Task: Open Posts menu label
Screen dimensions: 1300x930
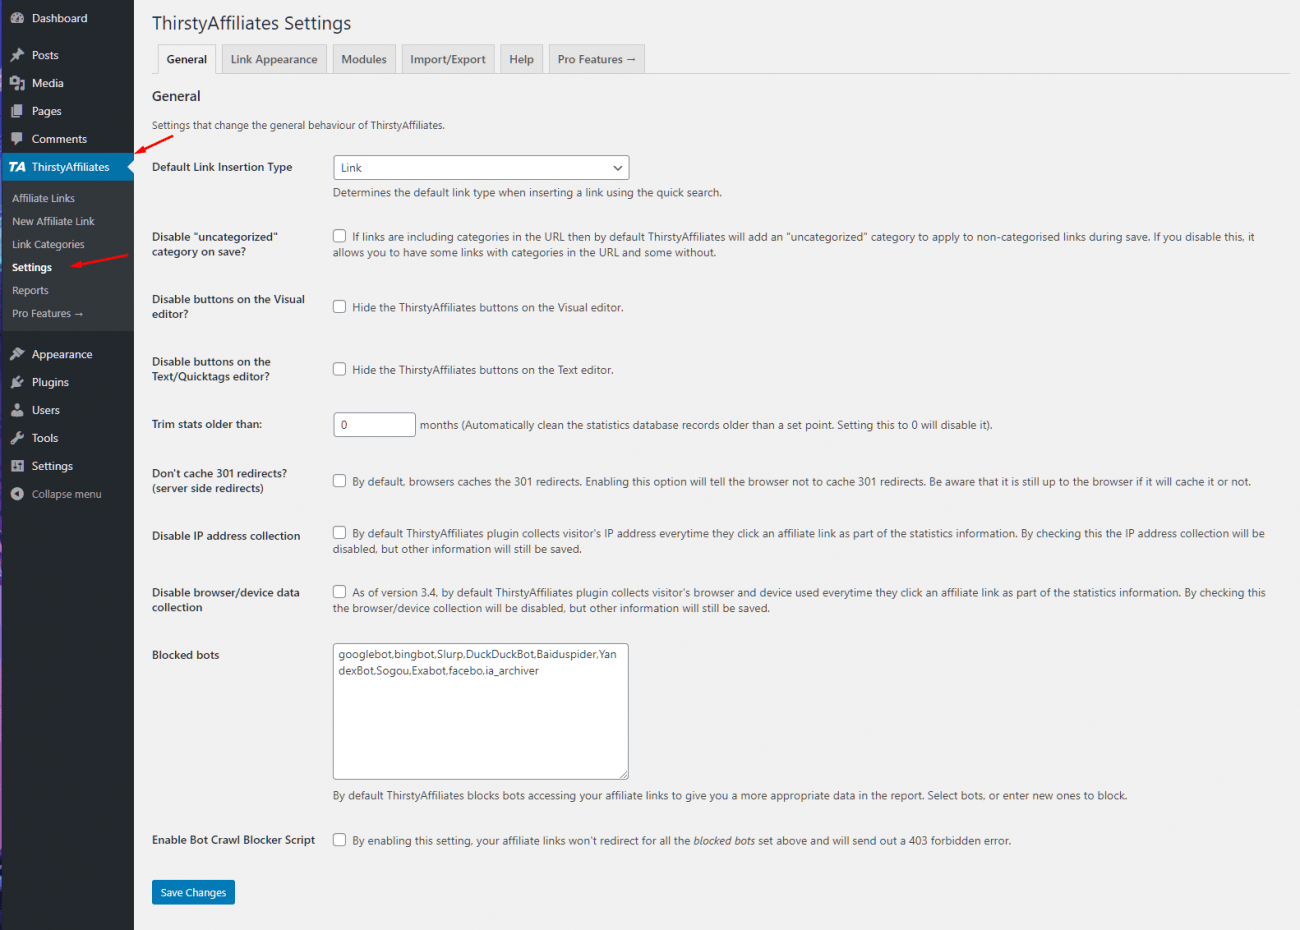Action: coord(45,55)
